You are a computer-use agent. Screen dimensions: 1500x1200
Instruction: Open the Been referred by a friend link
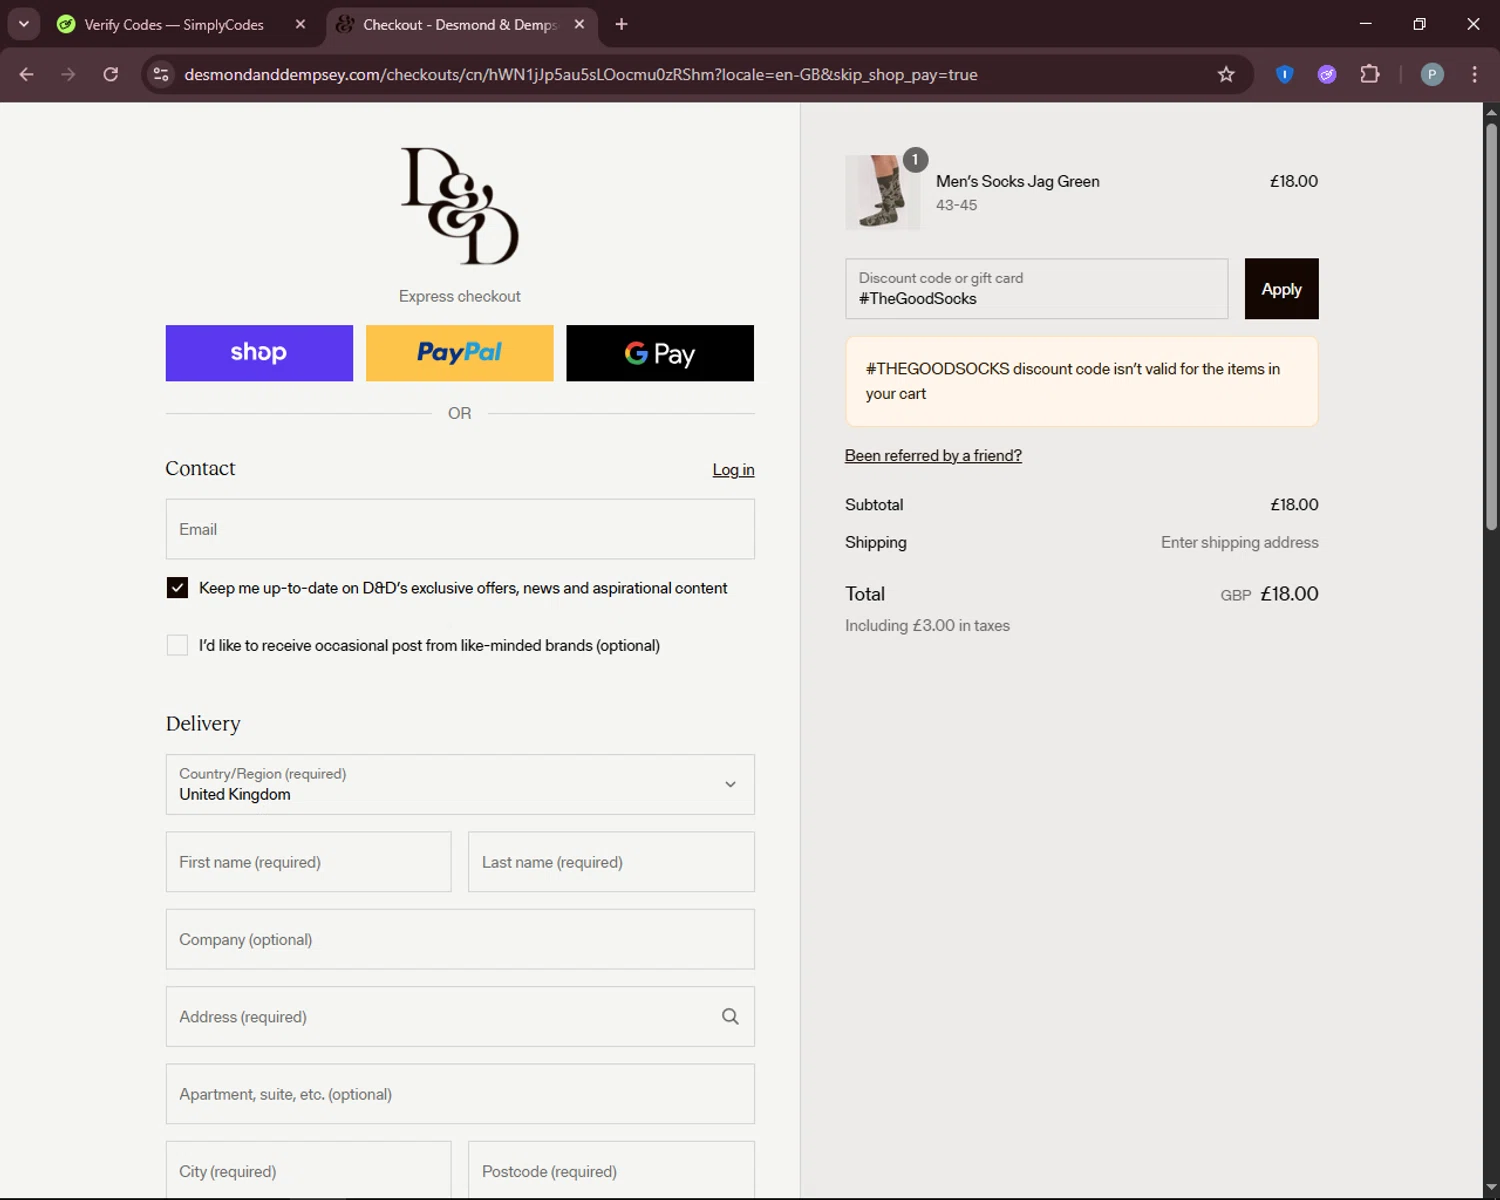click(933, 456)
